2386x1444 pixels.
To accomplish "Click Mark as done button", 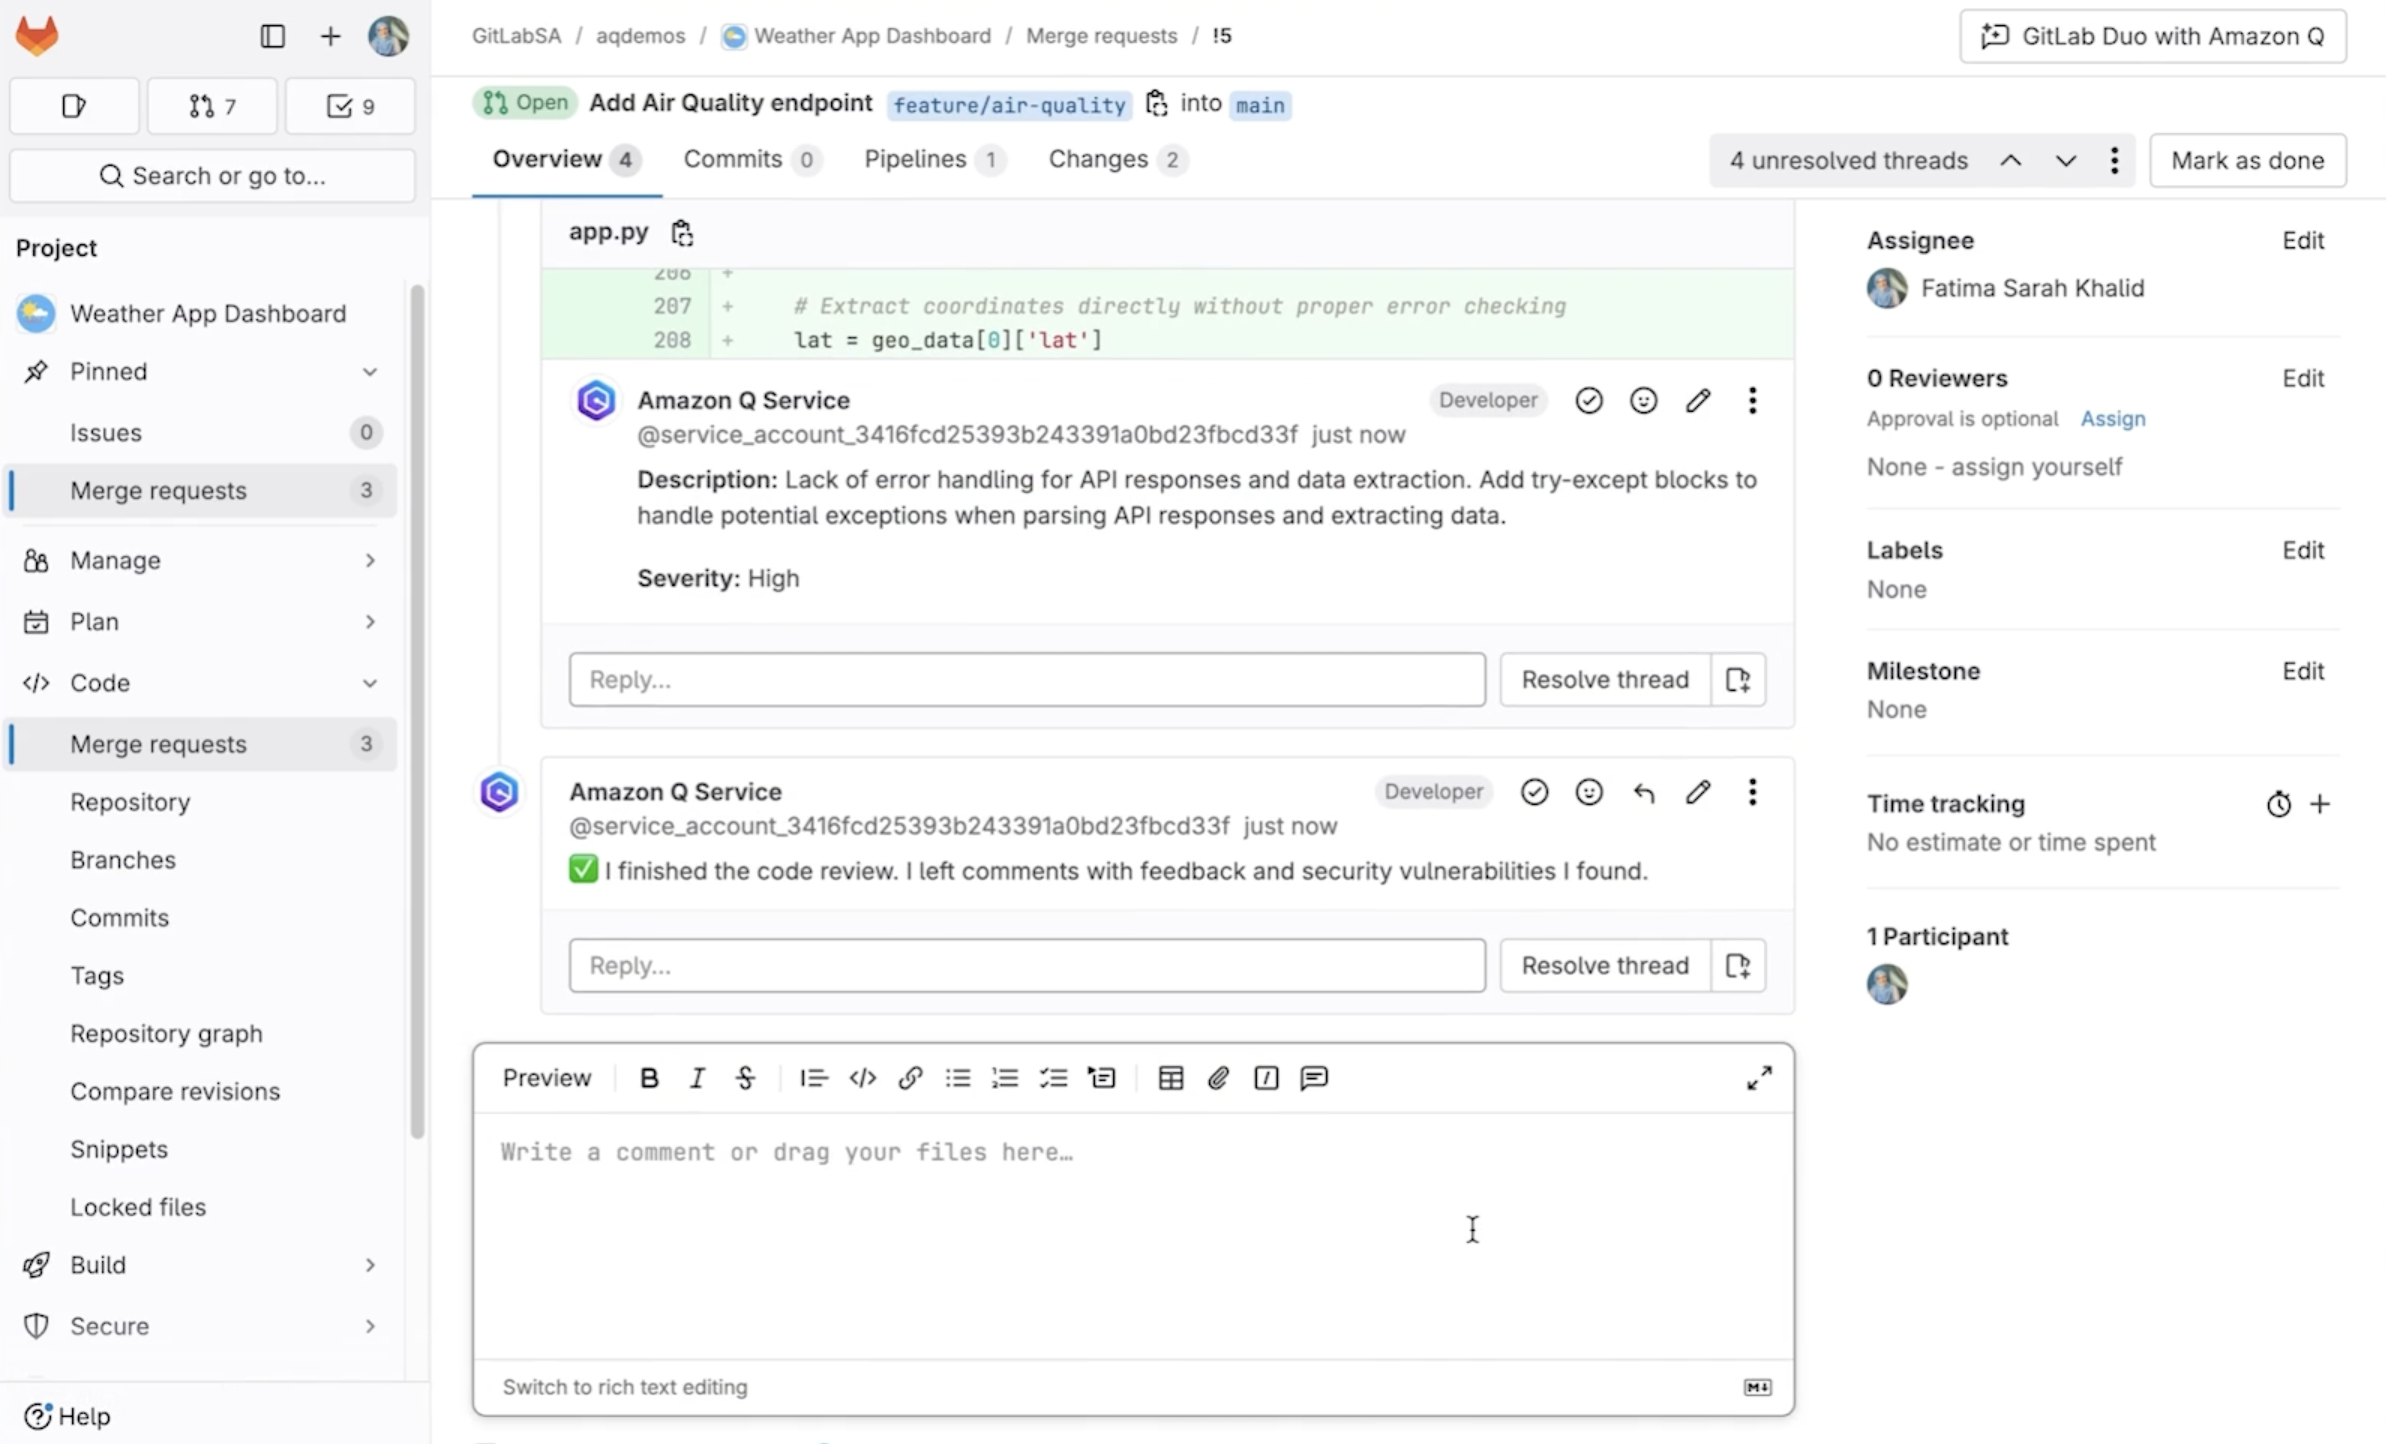I will 2247,161.
